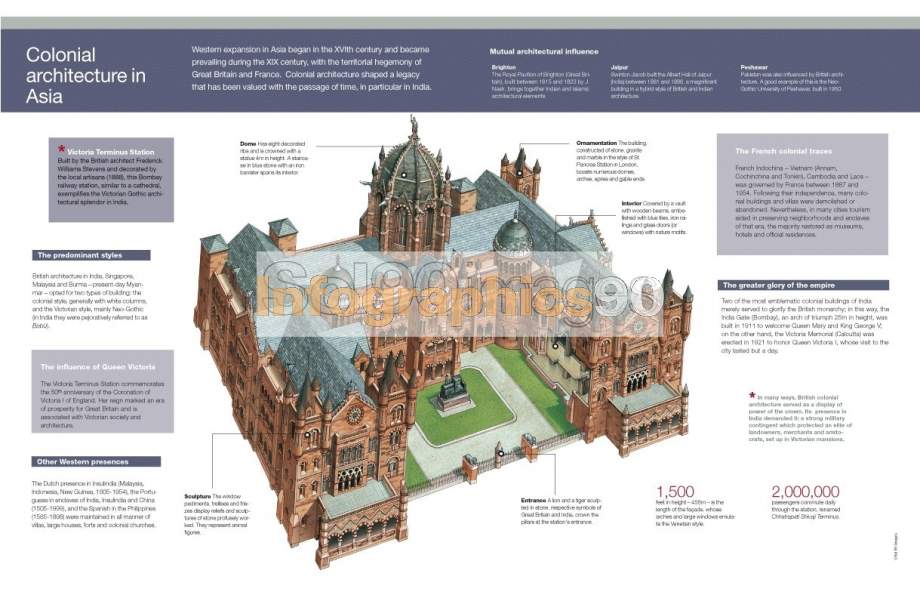Click the round clock on the front facade
Image resolution: width=920 pixels, height=589 pixels.
pos(354,414)
